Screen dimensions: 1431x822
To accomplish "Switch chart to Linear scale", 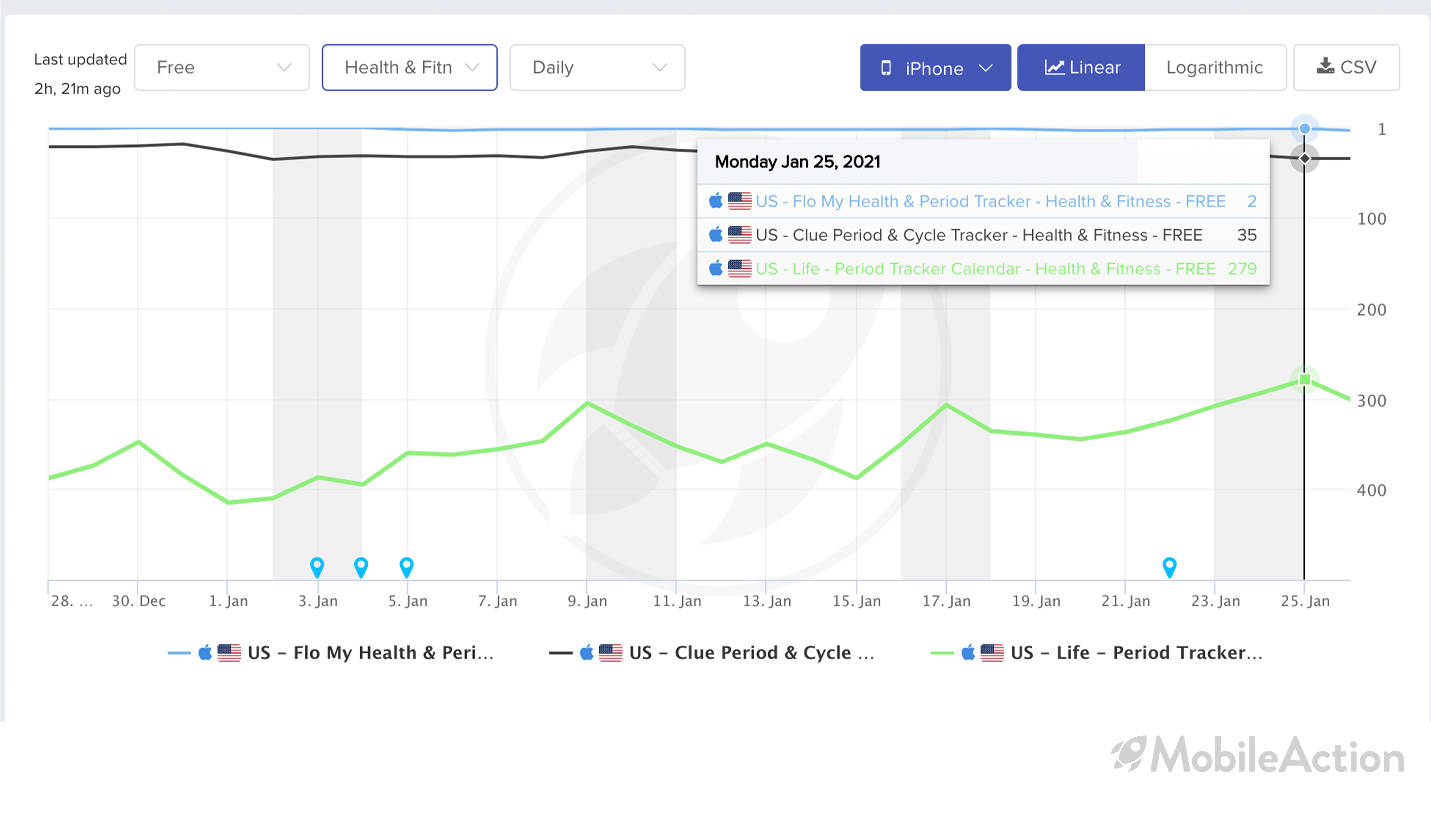I will click(1081, 68).
